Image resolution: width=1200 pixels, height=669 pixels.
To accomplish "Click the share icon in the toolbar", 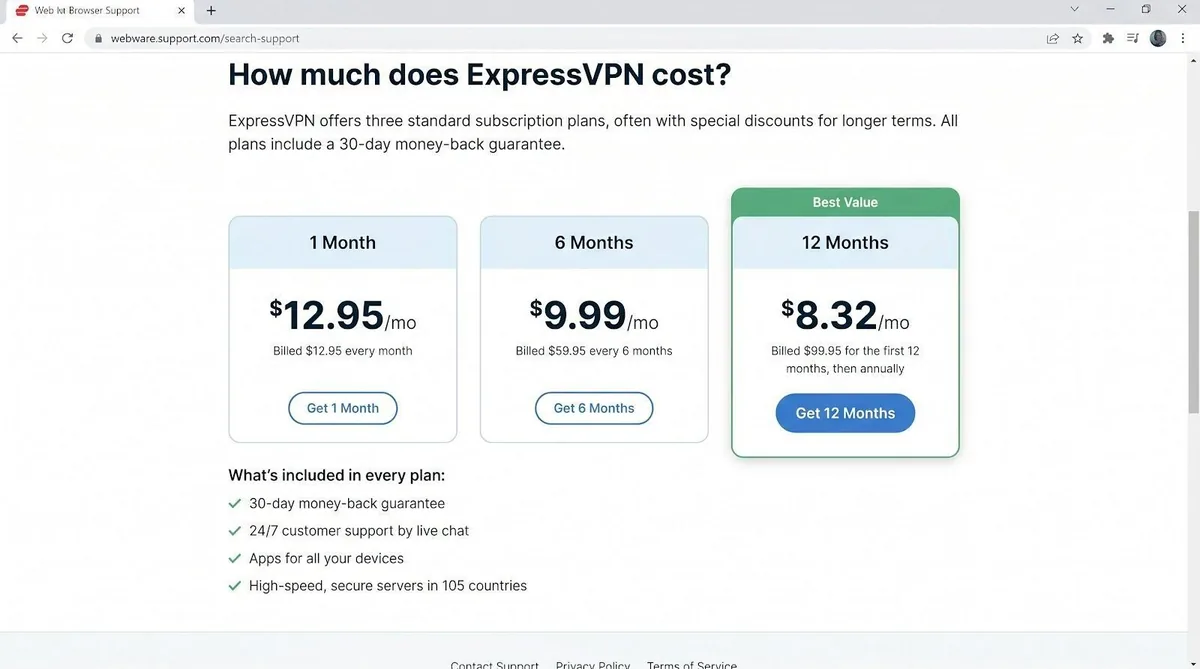I will click(x=1052, y=38).
